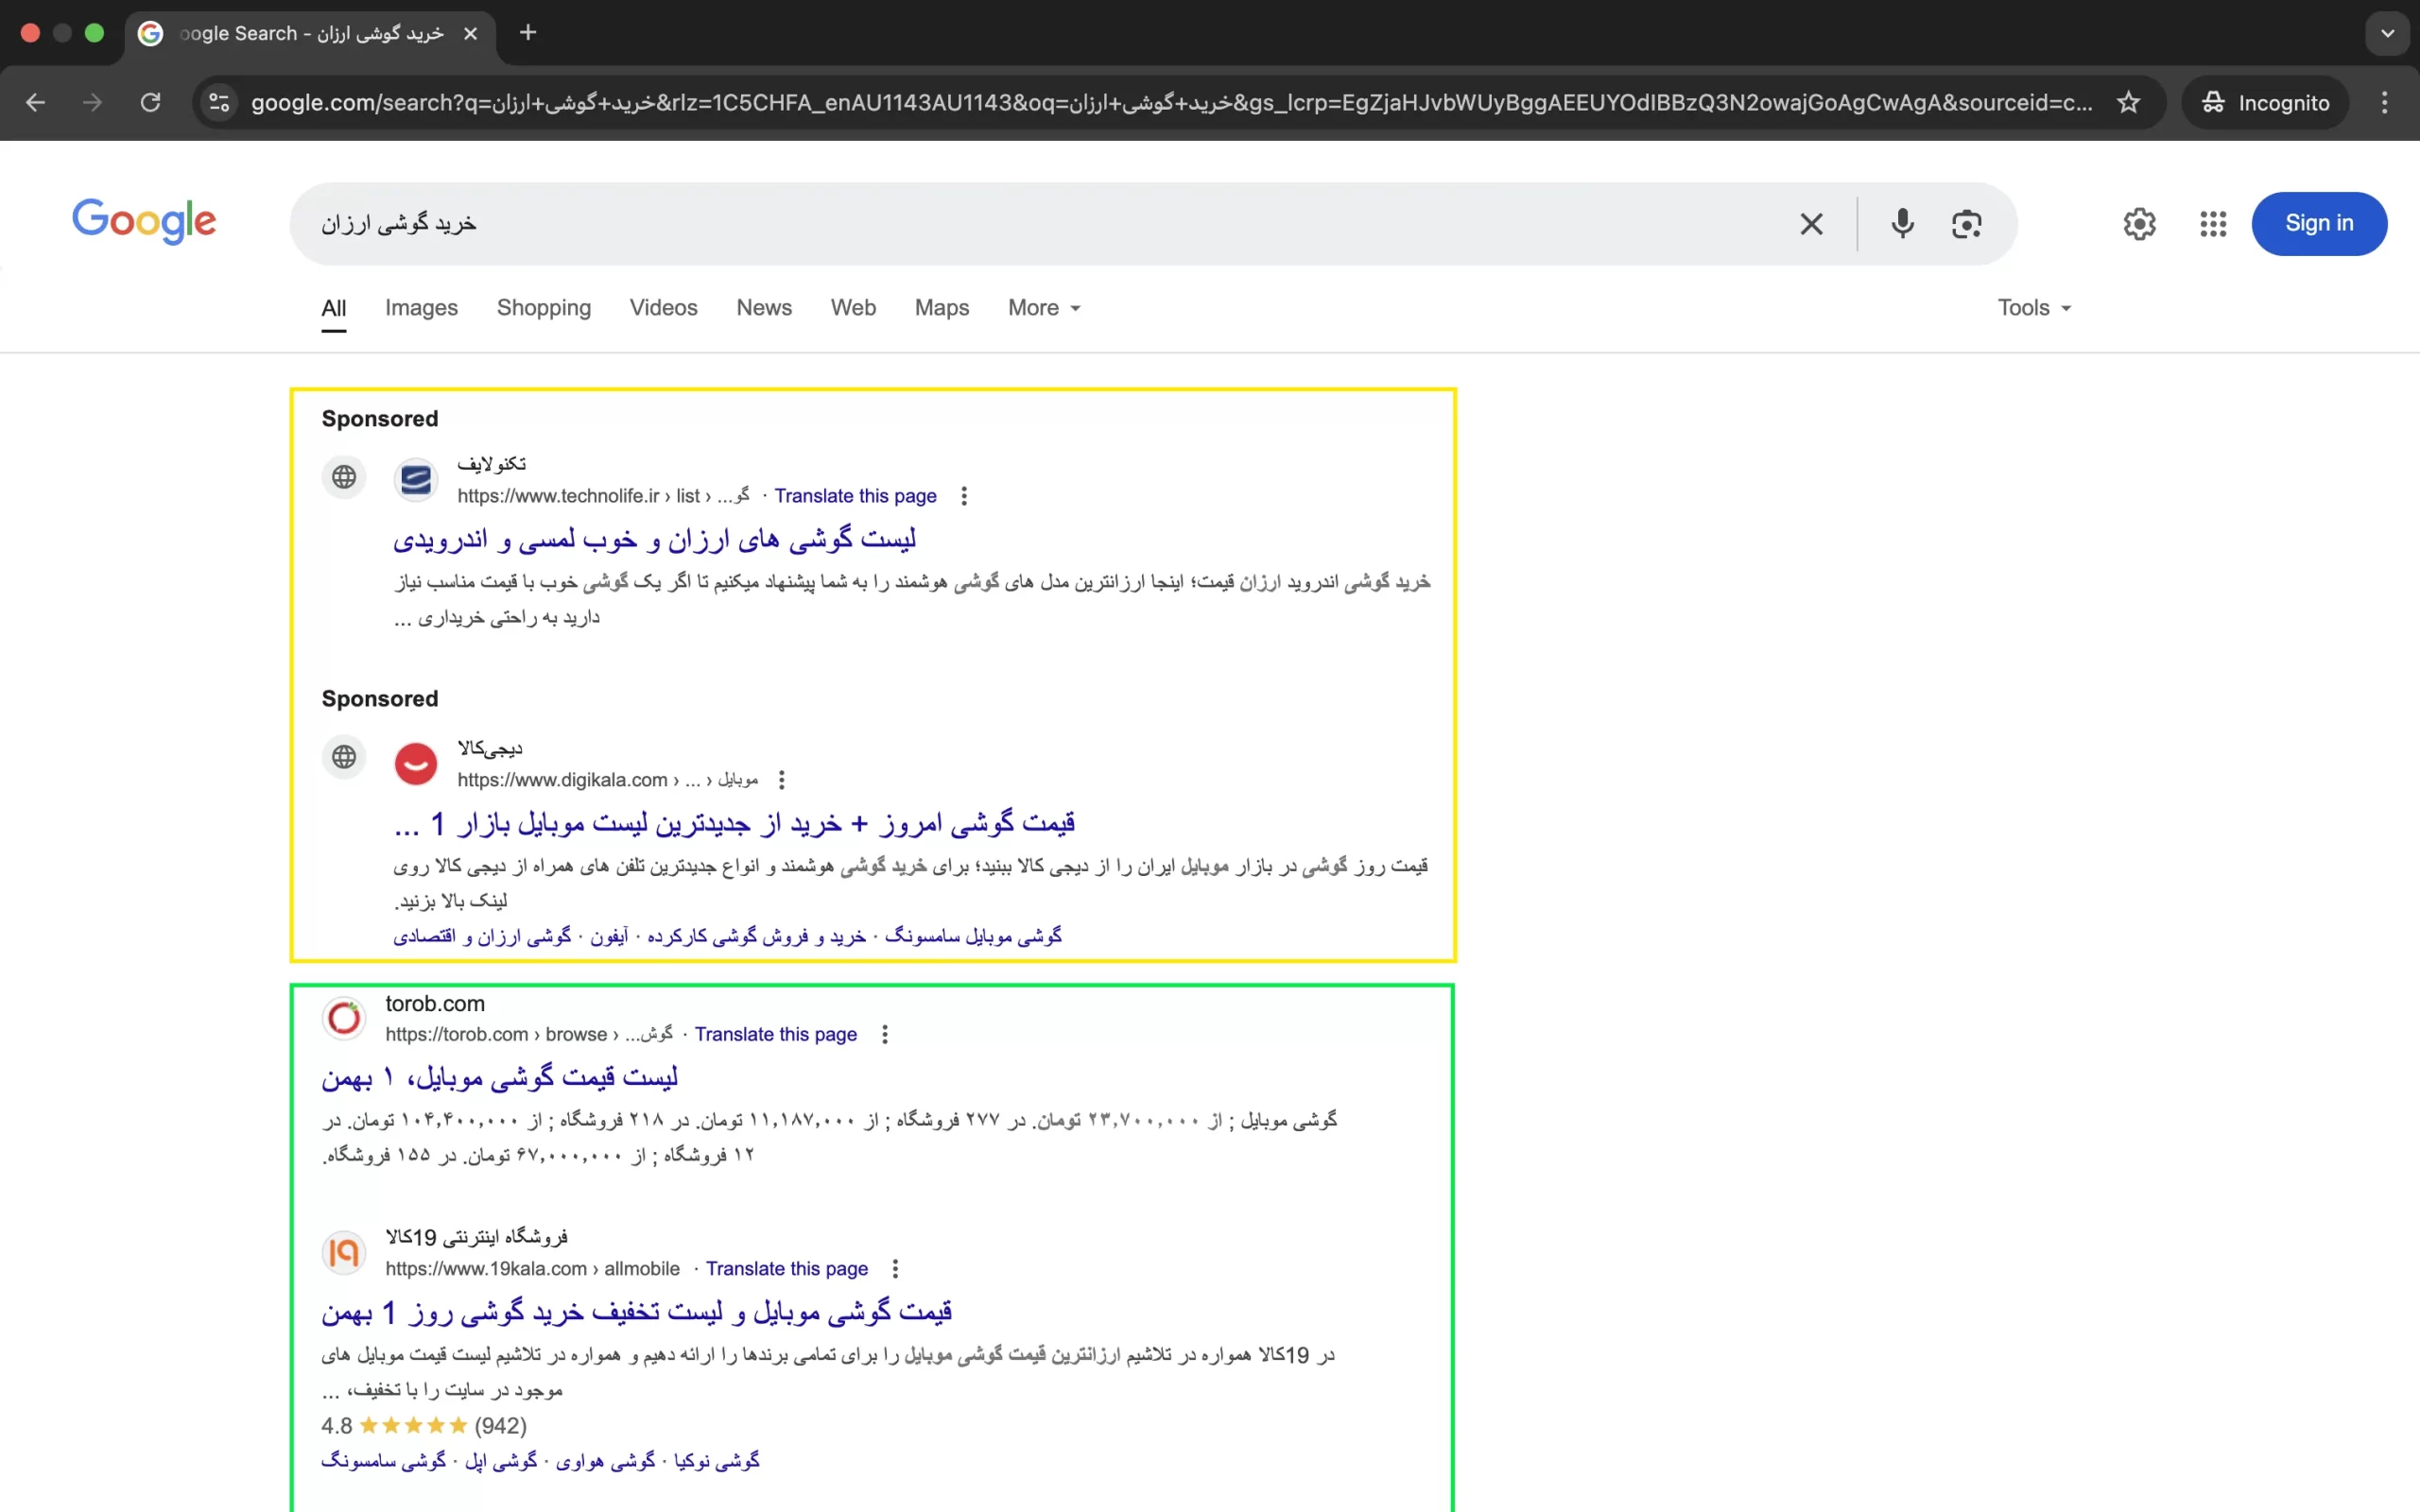Switch to the Images tab
This screenshot has height=1512, width=2420.
[x=421, y=308]
